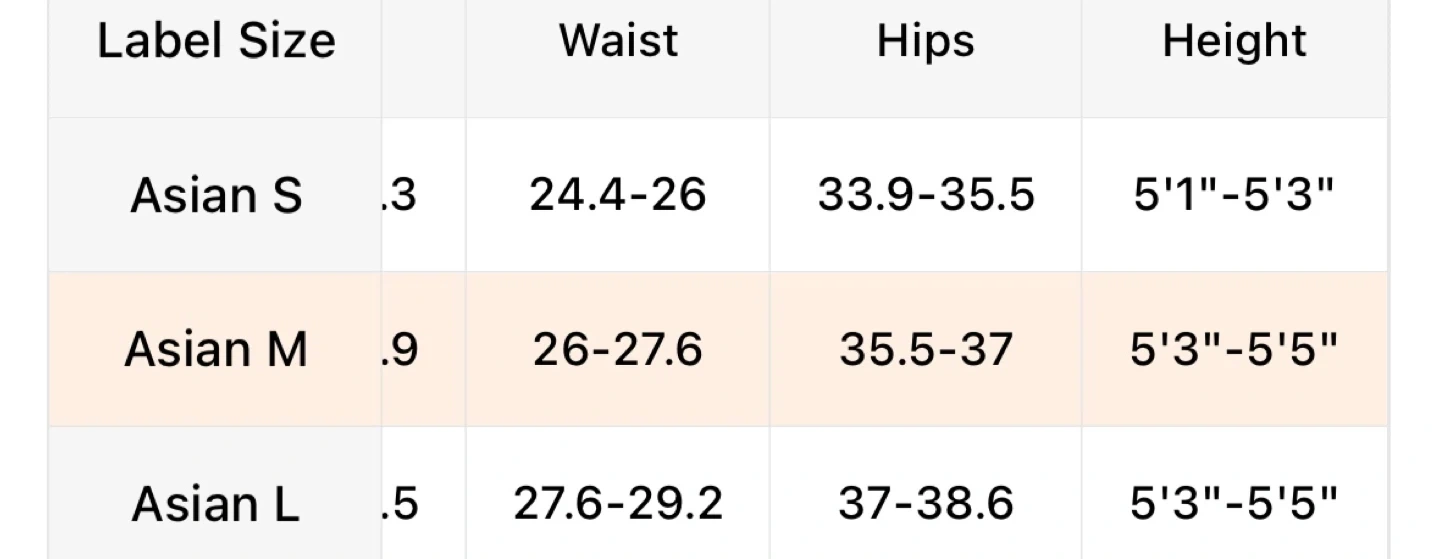1440x559 pixels.
Task: Click waist value 26-27.6
Action: click(618, 350)
